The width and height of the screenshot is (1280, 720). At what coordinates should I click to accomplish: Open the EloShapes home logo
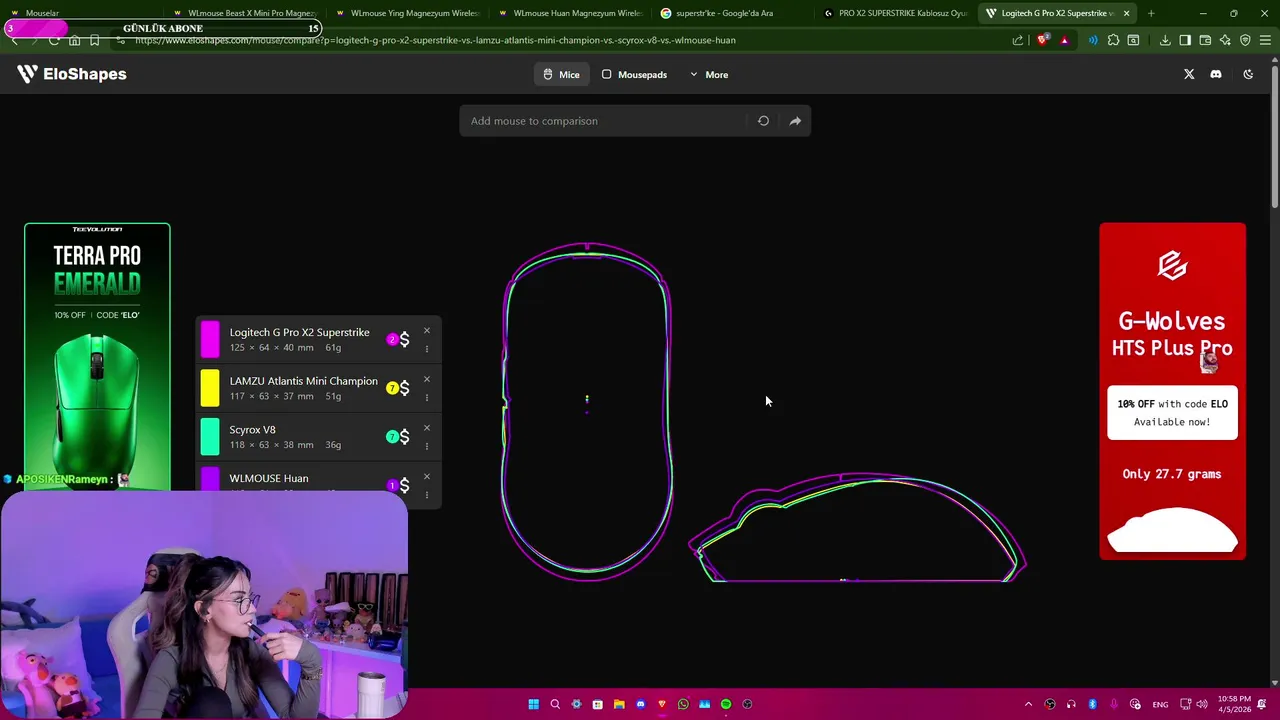[x=72, y=74]
